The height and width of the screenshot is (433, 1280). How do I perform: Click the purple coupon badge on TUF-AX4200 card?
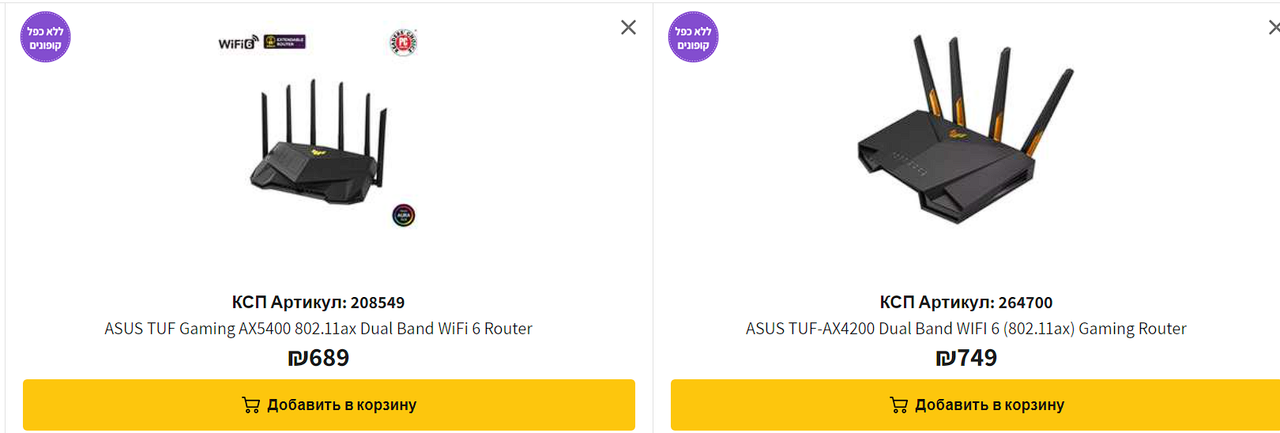tap(693, 38)
